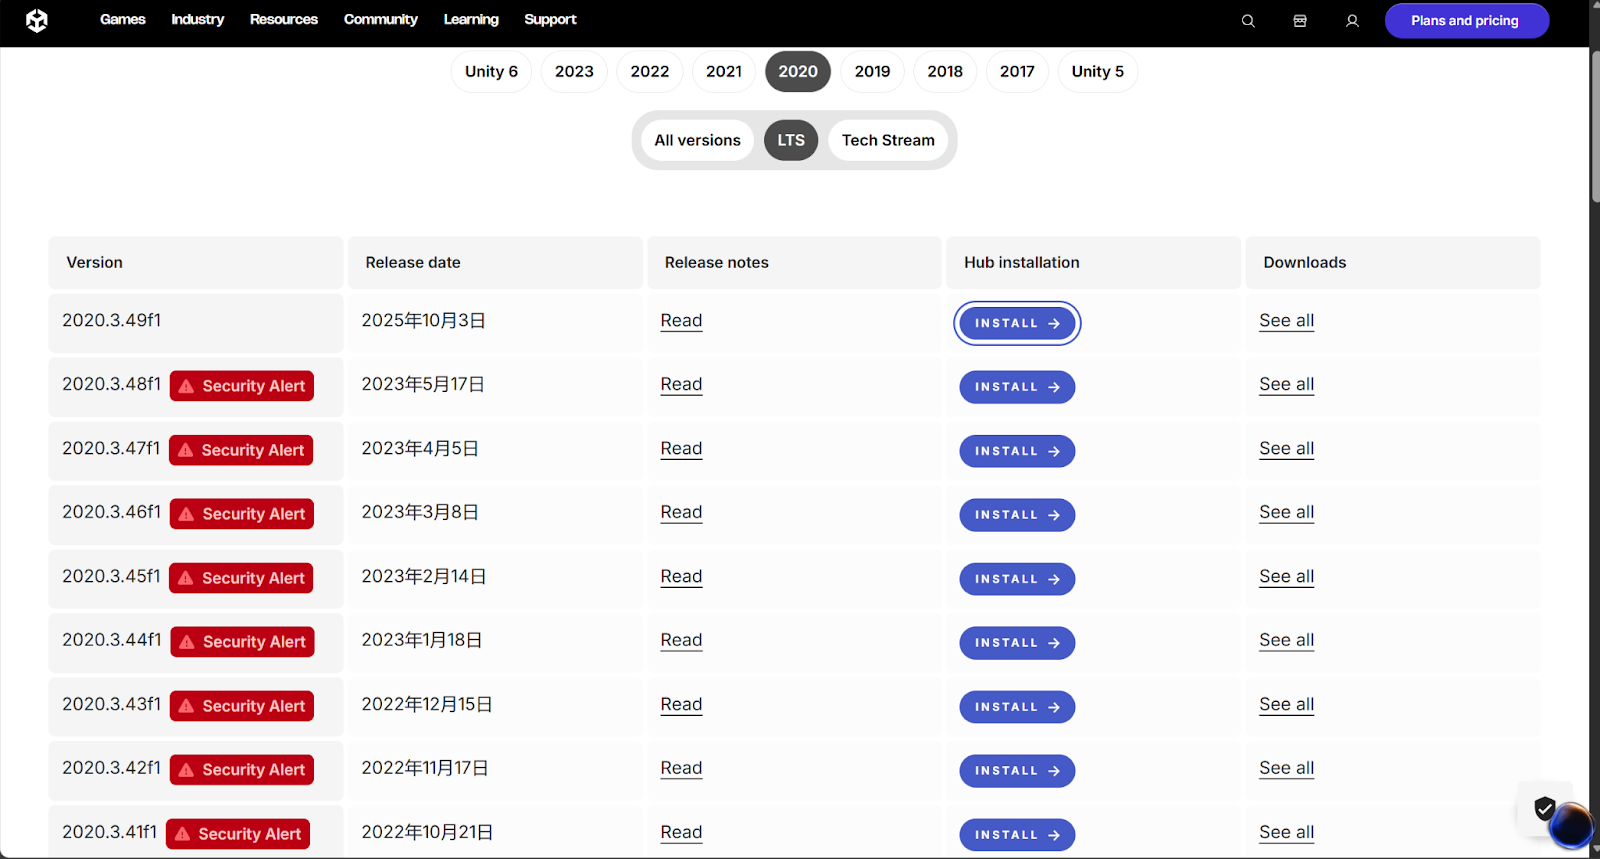The image size is (1600, 859).
Task: Read release notes for 2020.3.47f1
Action: [681, 449]
